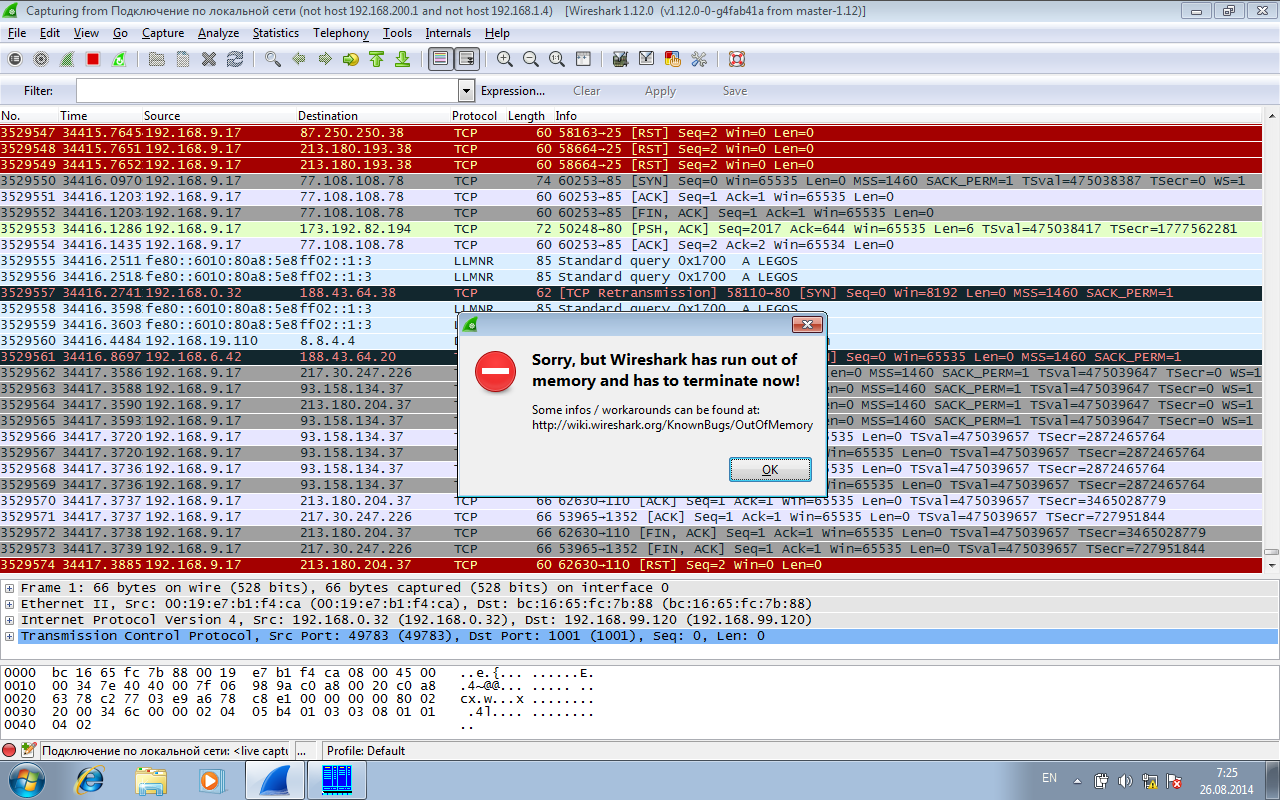
Task: Save this capture file icon
Action: [183, 59]
